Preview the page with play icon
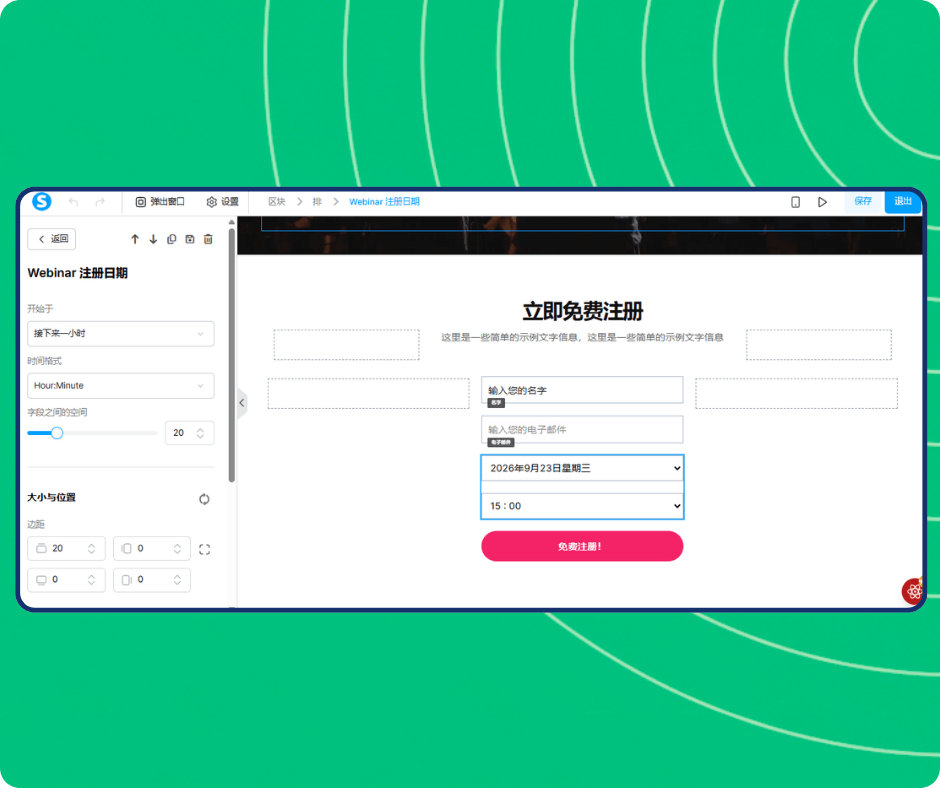 tap(822, 202)
